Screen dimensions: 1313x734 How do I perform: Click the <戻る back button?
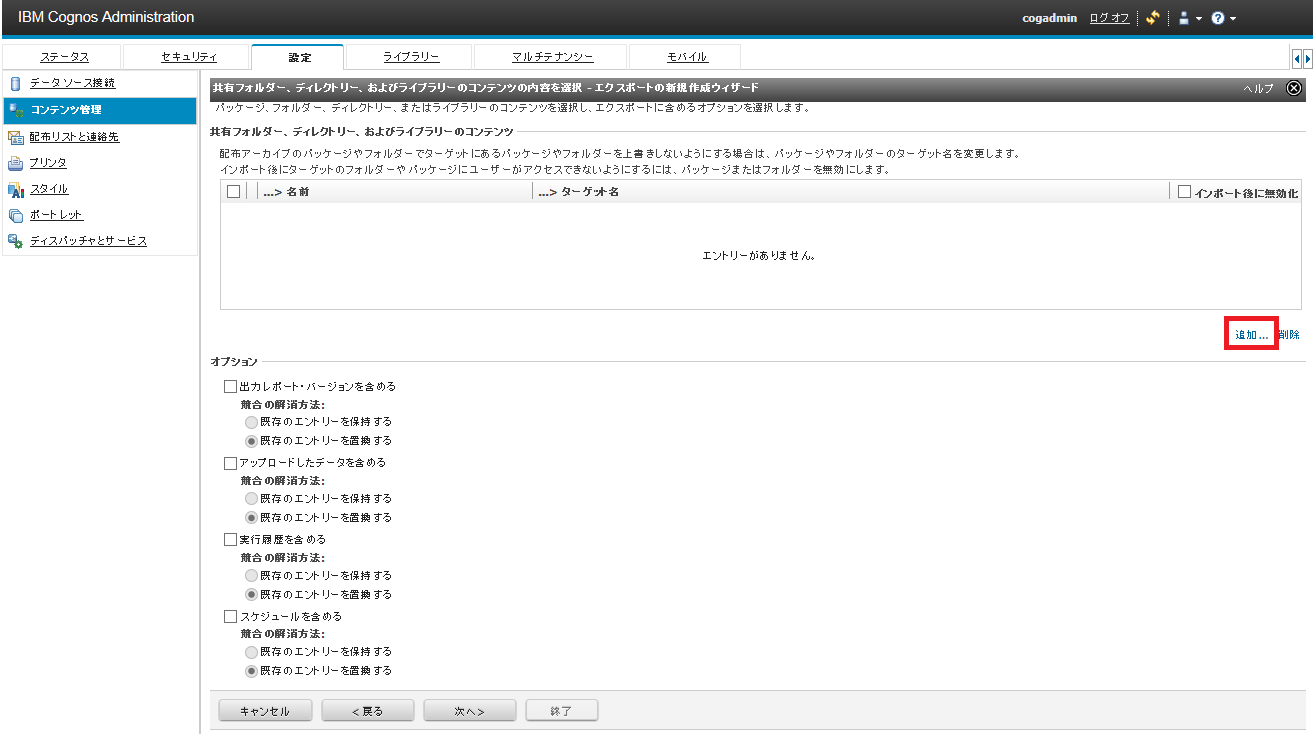[367, 711]
